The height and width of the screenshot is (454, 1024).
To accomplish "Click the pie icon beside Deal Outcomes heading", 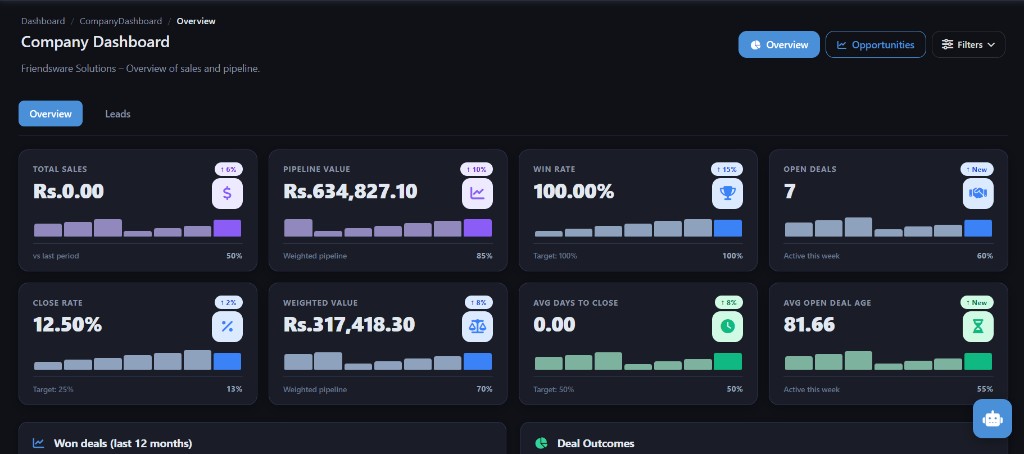I will point(541,443).
